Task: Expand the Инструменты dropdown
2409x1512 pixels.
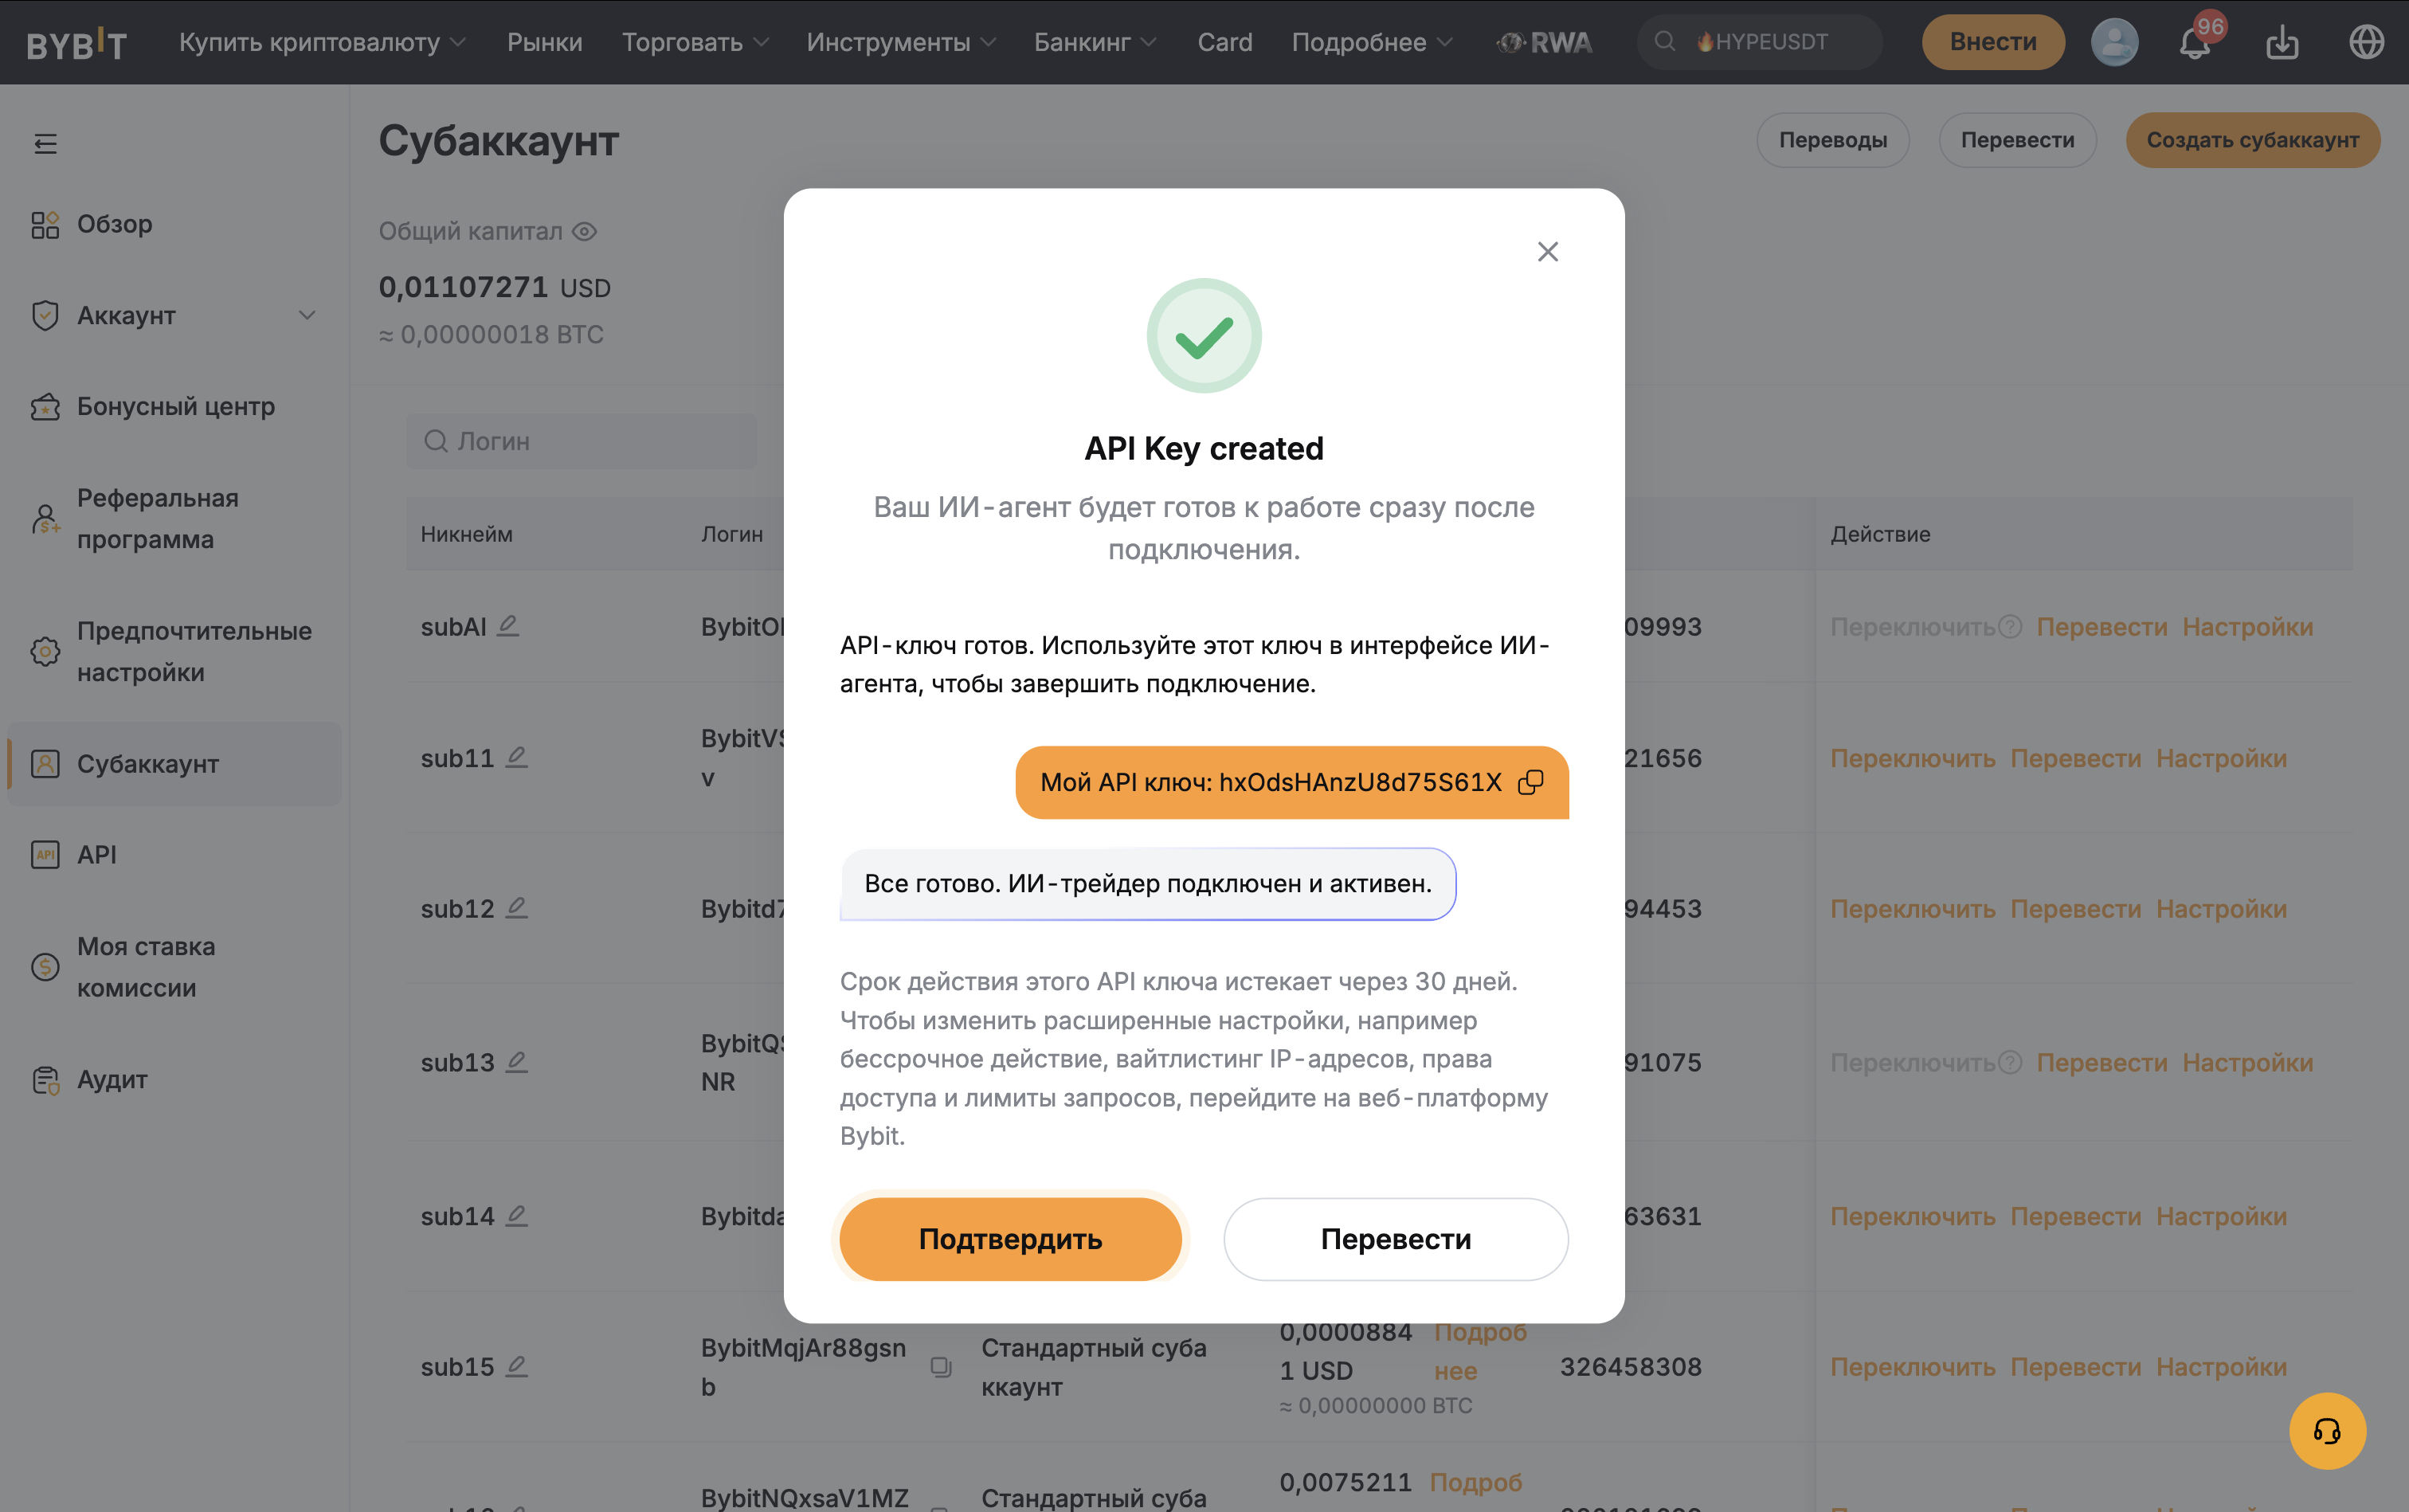Action: coord(901,42)
